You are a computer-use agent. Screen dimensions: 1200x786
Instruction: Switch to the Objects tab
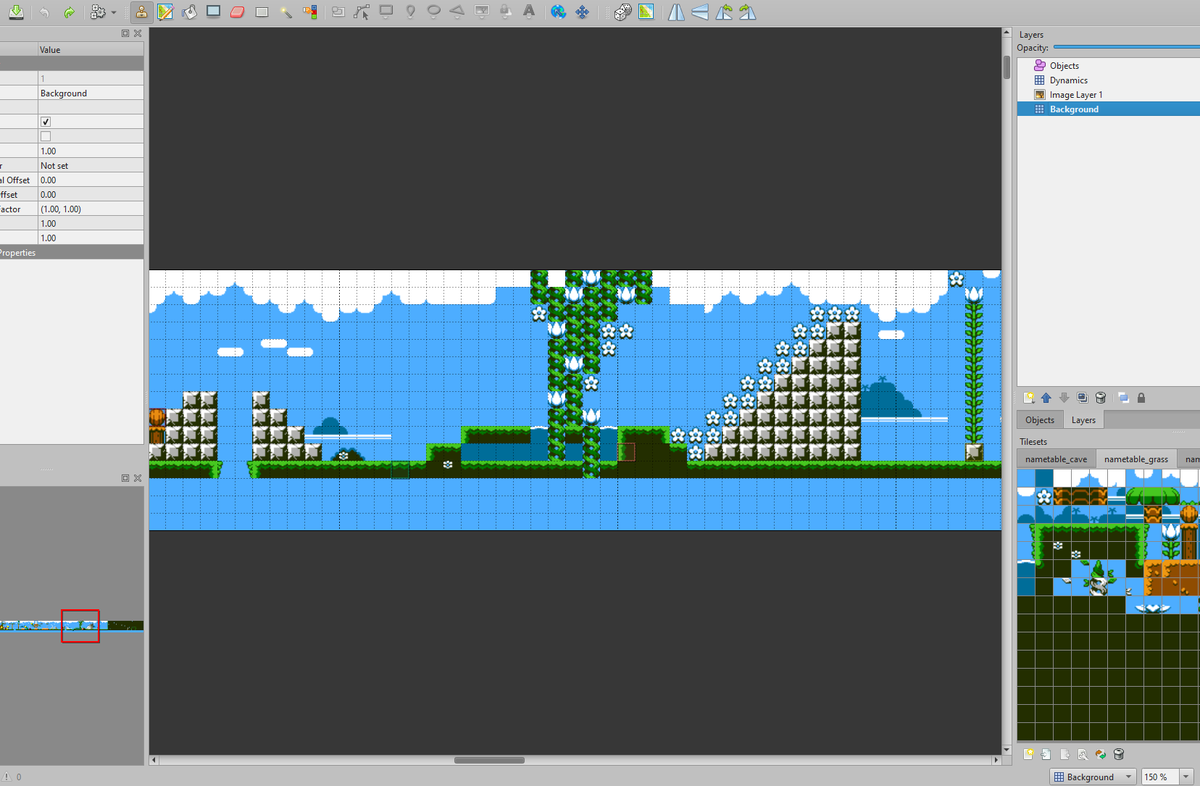pyautogui.click(x=1040, y=420)
